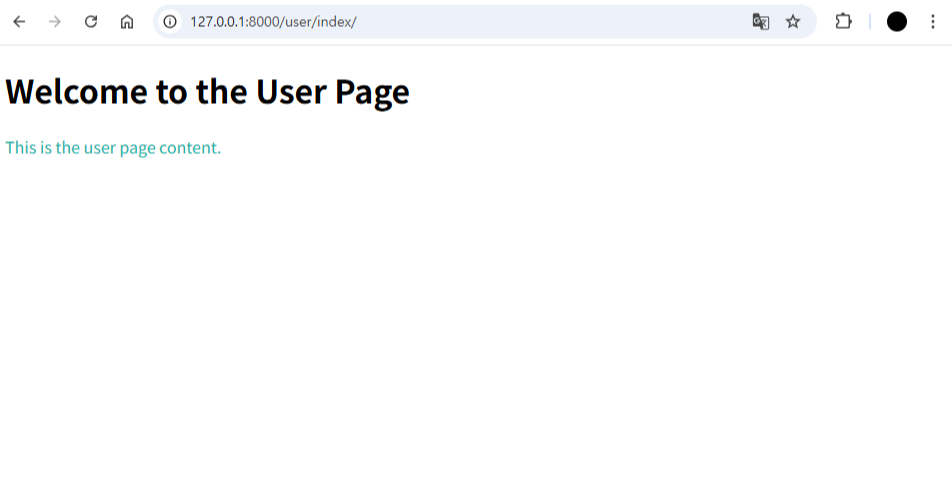Open the profile avatar menu
Viewport: 952px width, 484px height.
click(x=897, y=22)
